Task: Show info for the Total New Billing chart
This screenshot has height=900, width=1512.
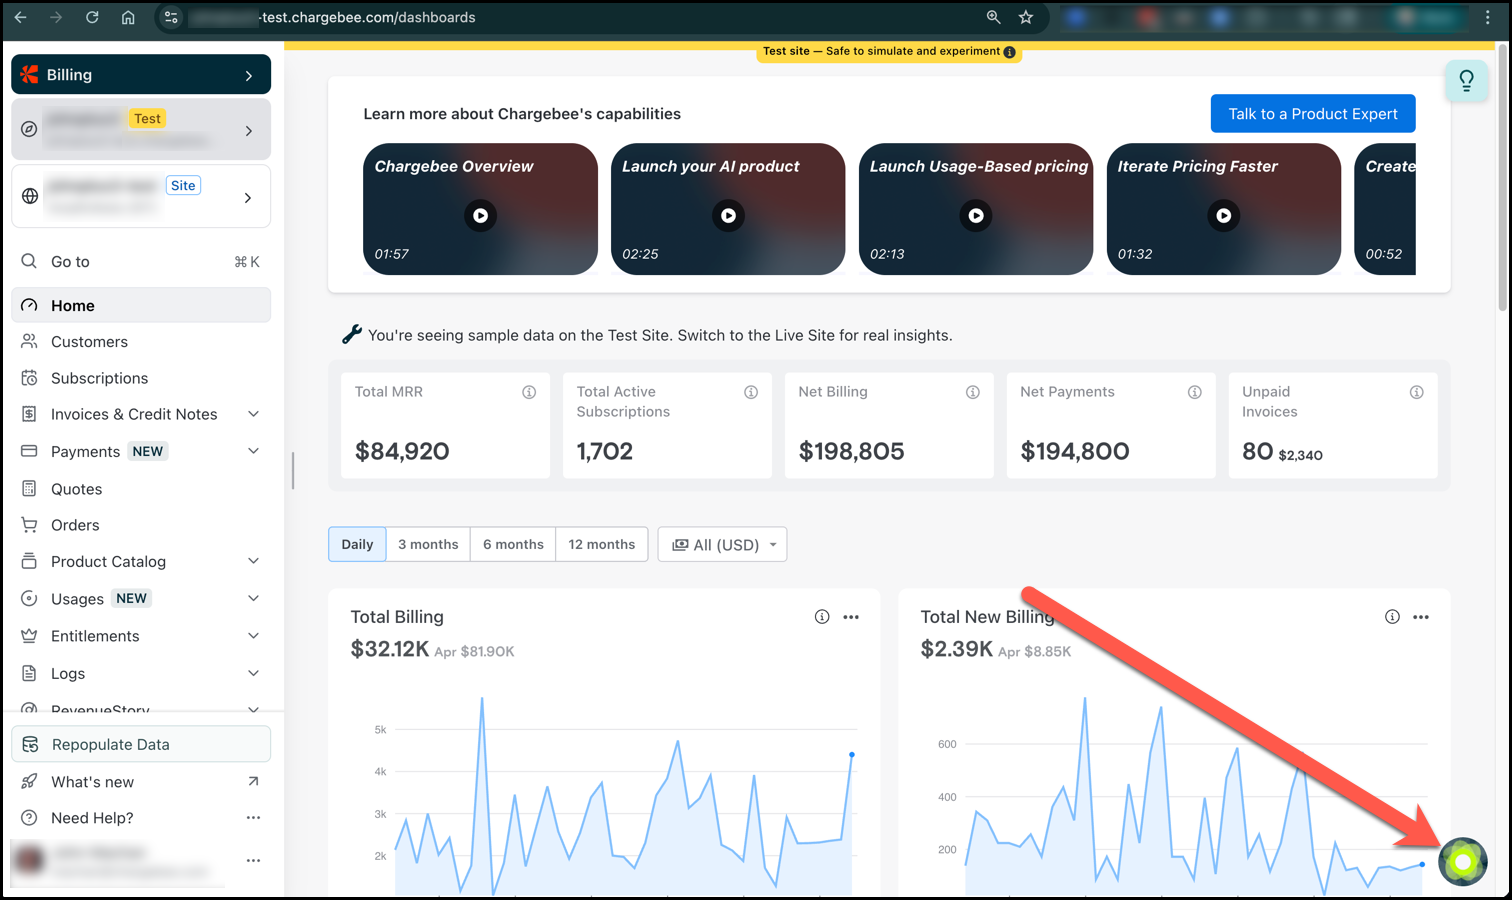Action: click(x=1392, y=617)
